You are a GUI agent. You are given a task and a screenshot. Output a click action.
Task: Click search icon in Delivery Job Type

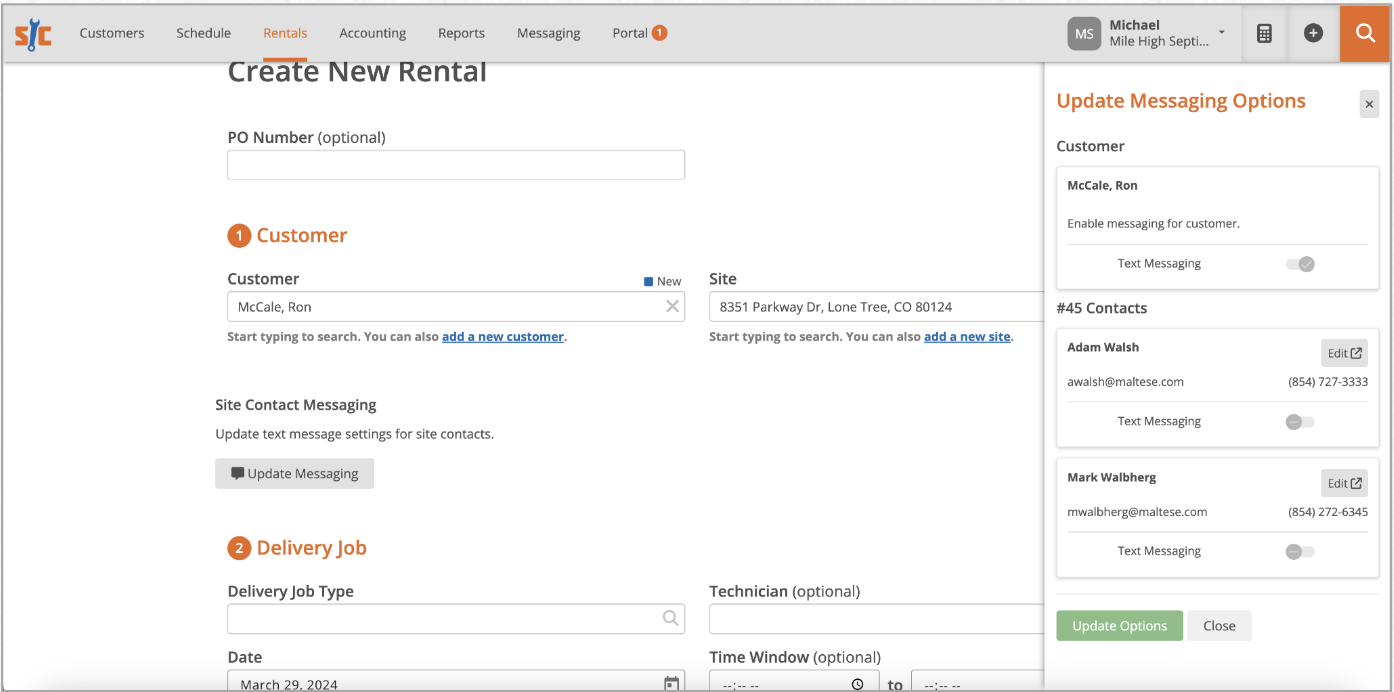coord(671,619)
